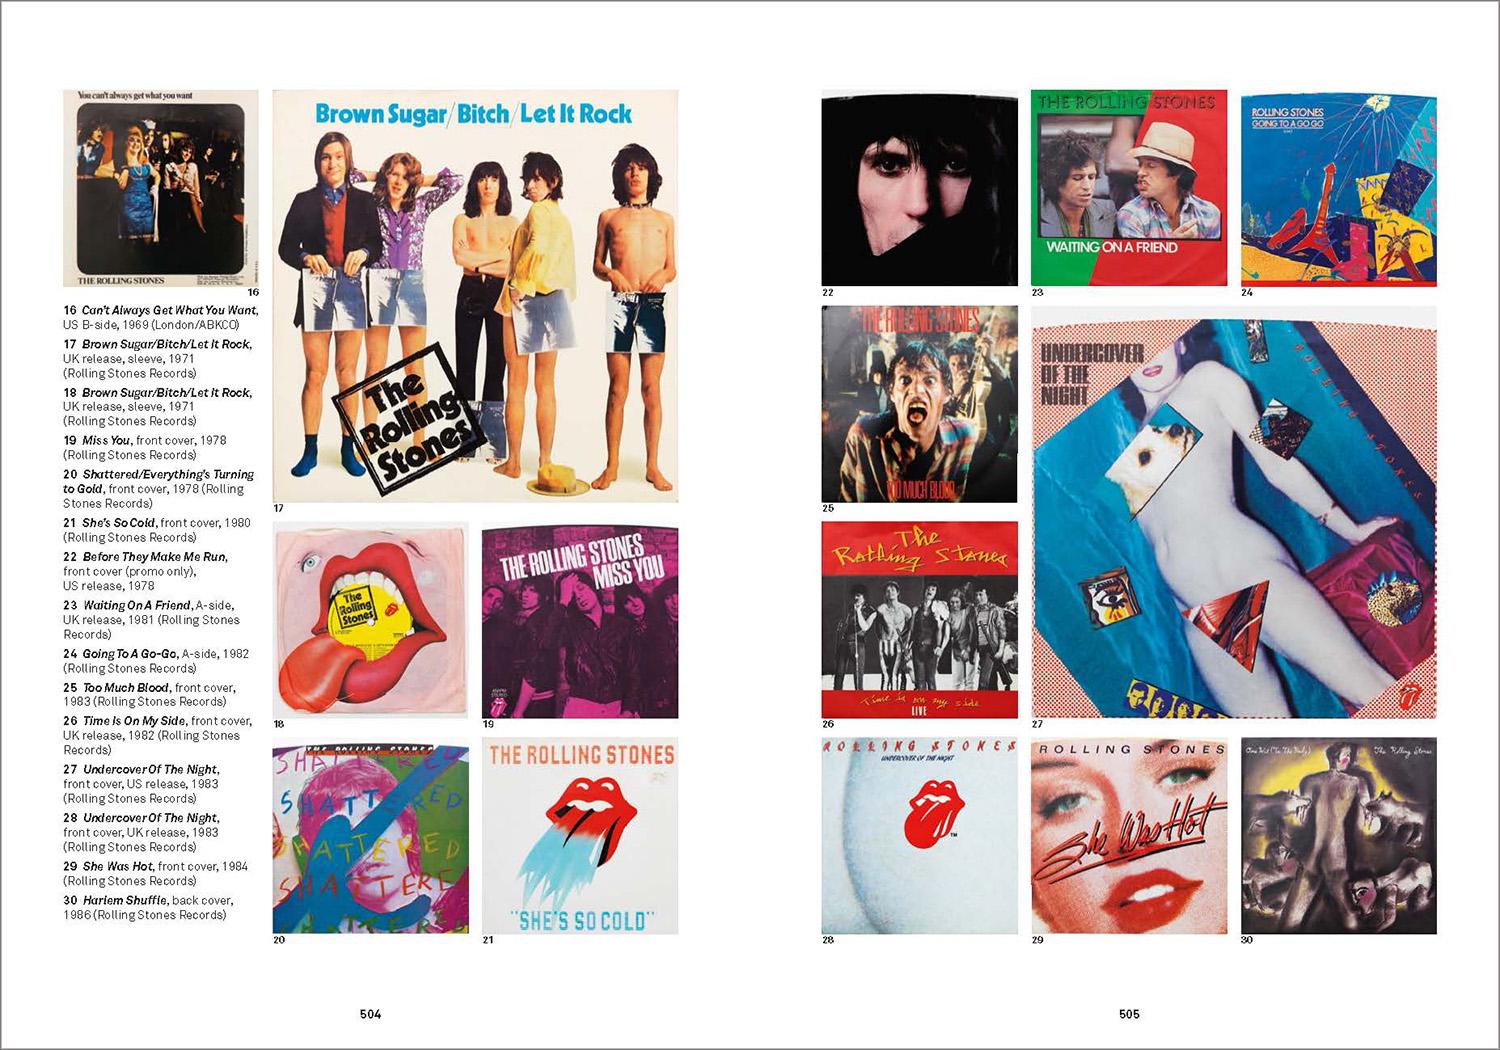1500x1050 pixels.
Task: Click the Harlem Shuffle back cover image
Action: (x=1339, y=836)
